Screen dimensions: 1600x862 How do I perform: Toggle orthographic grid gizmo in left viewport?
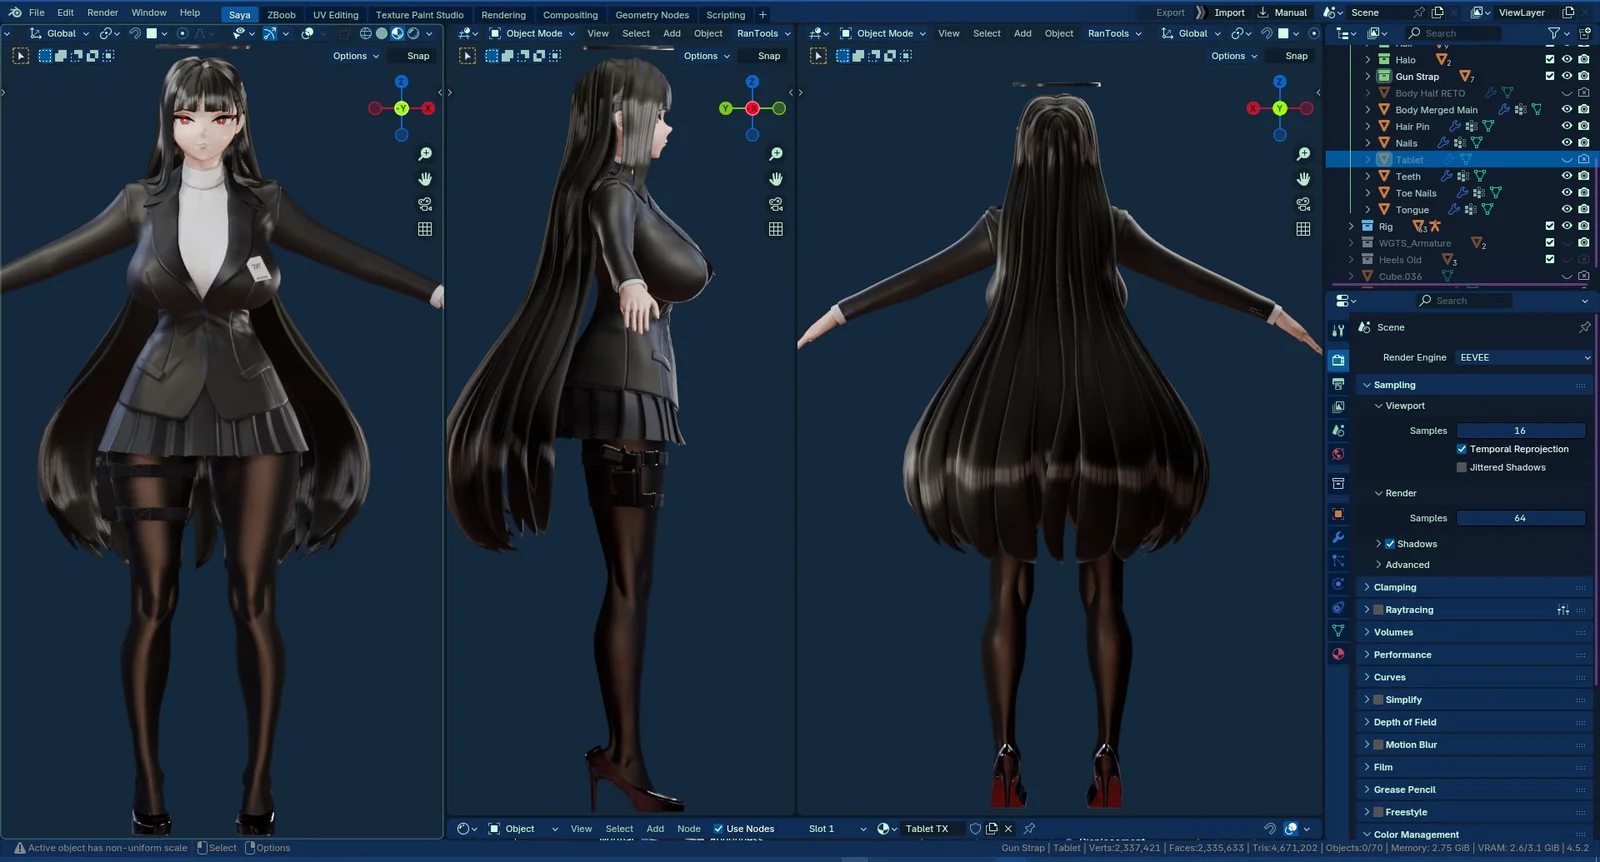pos(425,229)
